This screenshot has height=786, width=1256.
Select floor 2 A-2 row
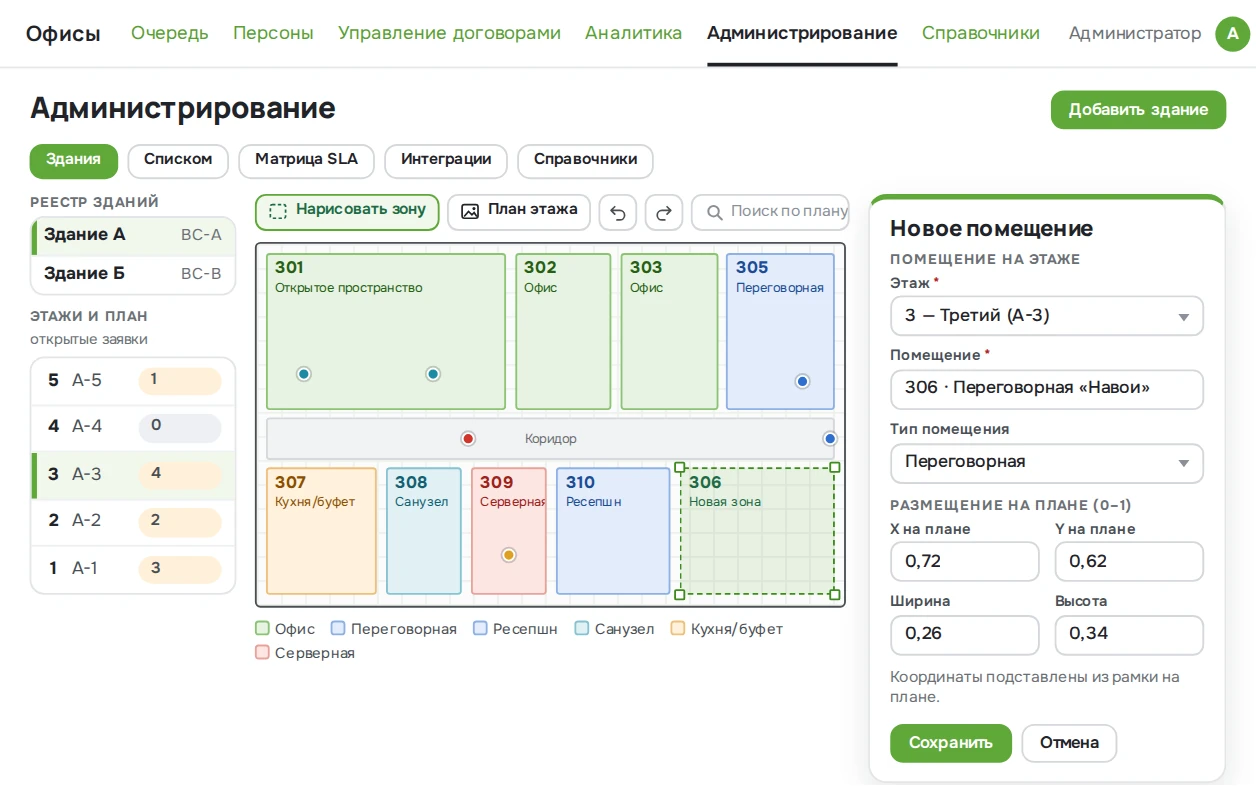133,521
